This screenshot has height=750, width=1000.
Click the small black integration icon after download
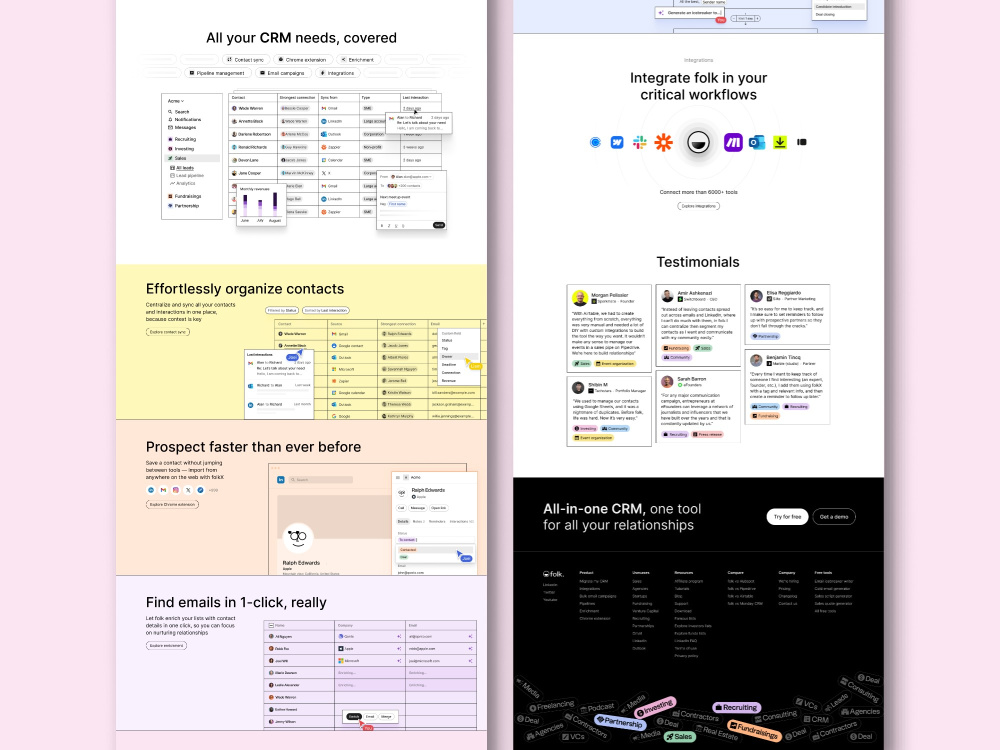point(802,142)
